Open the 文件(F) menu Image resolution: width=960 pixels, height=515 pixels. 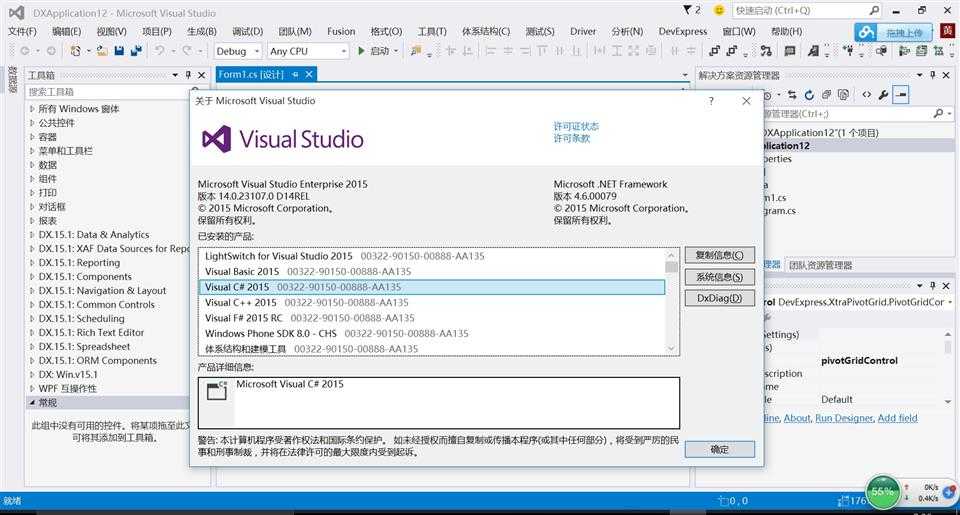pos(22,31)
